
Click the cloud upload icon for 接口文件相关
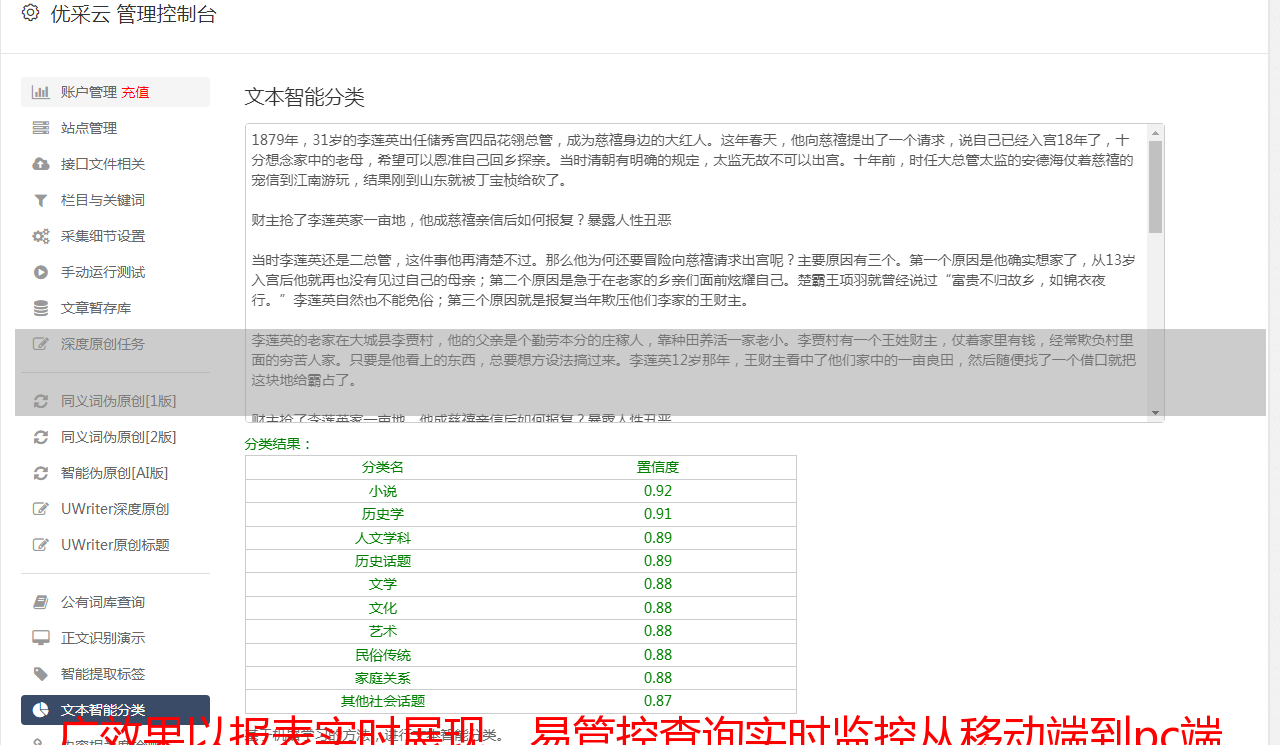[41, 164]
